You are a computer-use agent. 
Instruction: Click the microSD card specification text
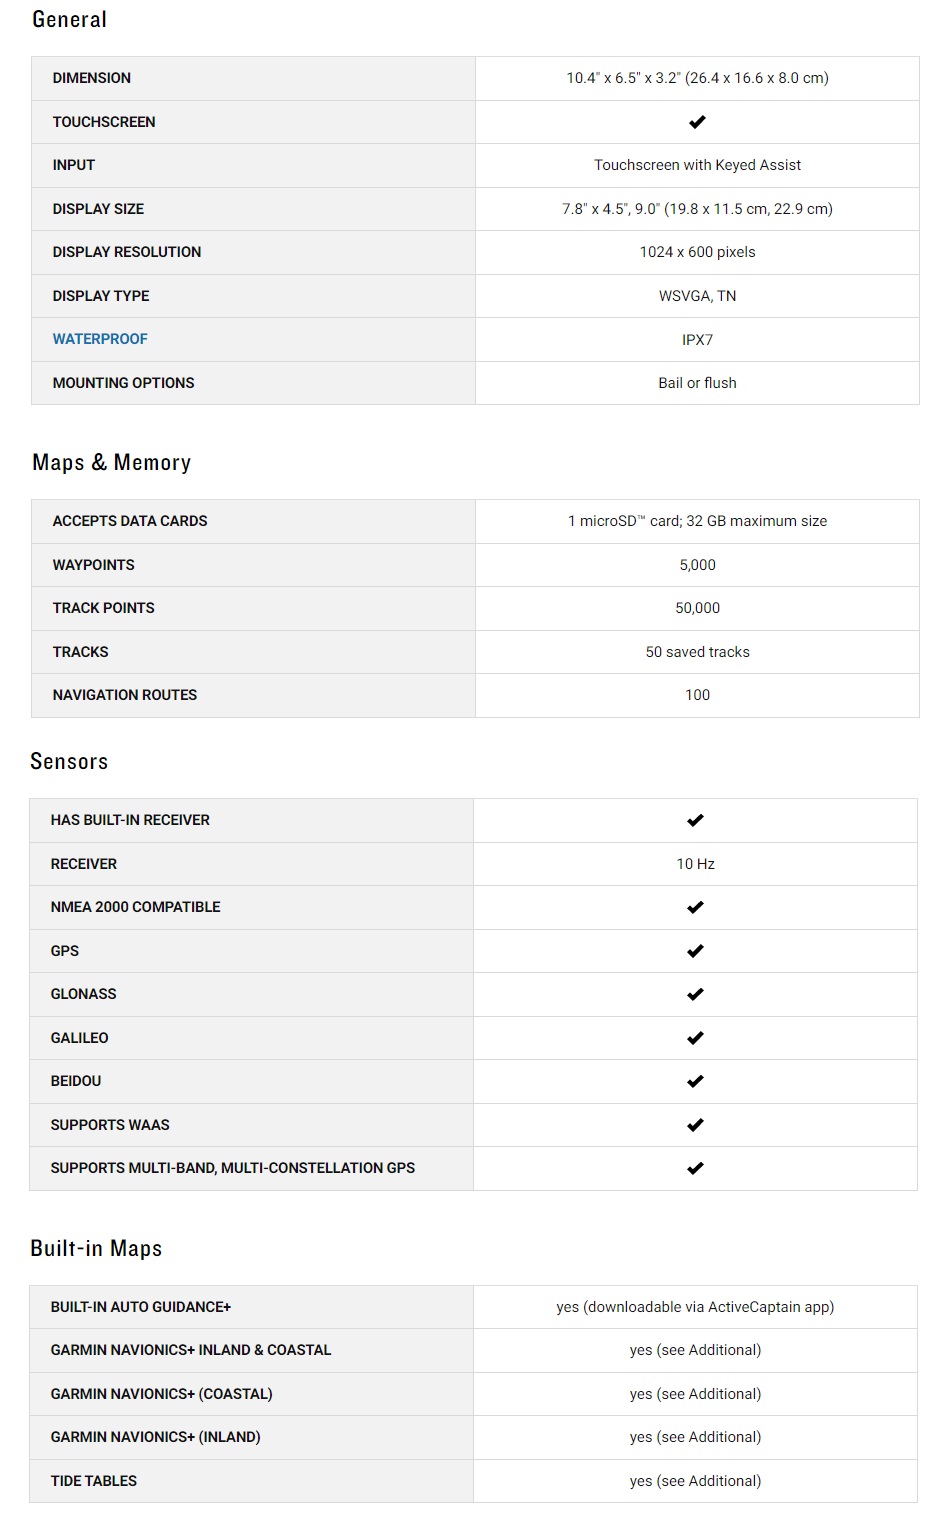coord(697,521)
